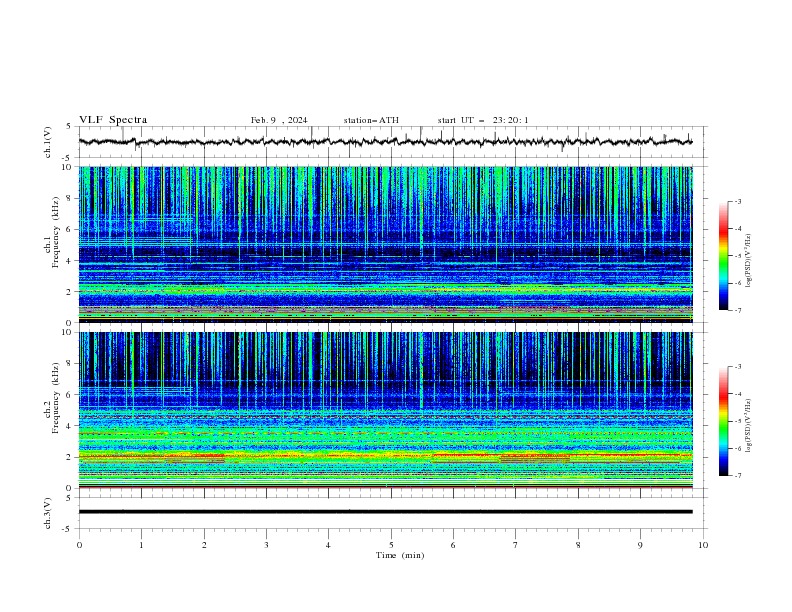Click the "VLF Spectra" title text
This screenshot has width=792, height=612.
pos(113,120)
